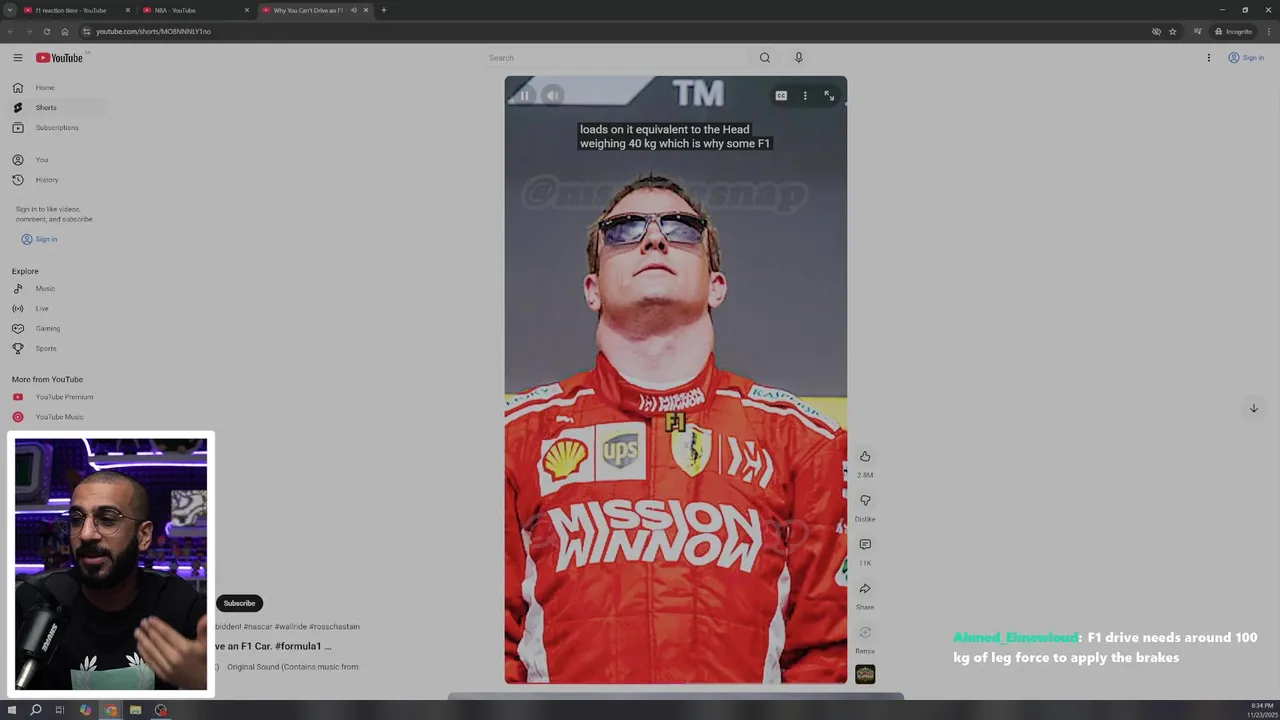Click the search magnifier button

click(765, 57)
